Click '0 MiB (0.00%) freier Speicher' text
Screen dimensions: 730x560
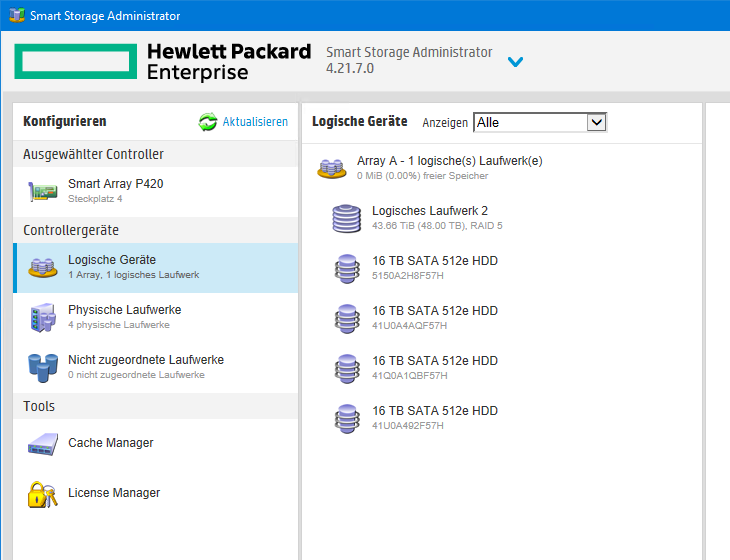[423, 176]
